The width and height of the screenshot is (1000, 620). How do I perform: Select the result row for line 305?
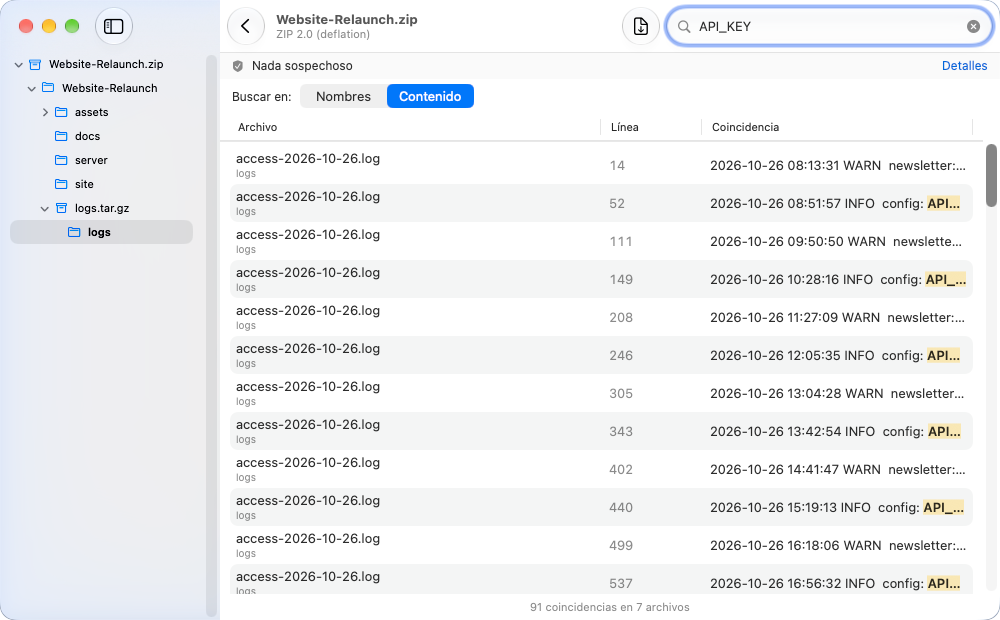(601, 394)
